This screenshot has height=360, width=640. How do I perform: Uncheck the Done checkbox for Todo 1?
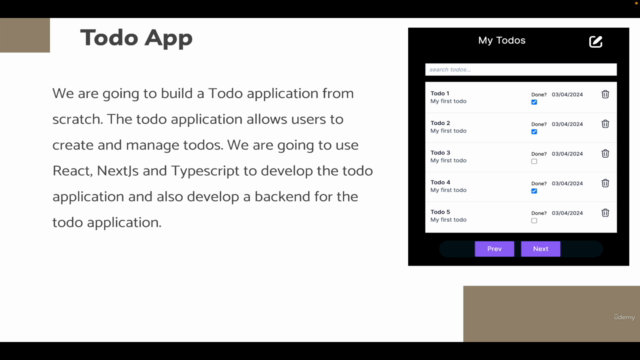534,102
